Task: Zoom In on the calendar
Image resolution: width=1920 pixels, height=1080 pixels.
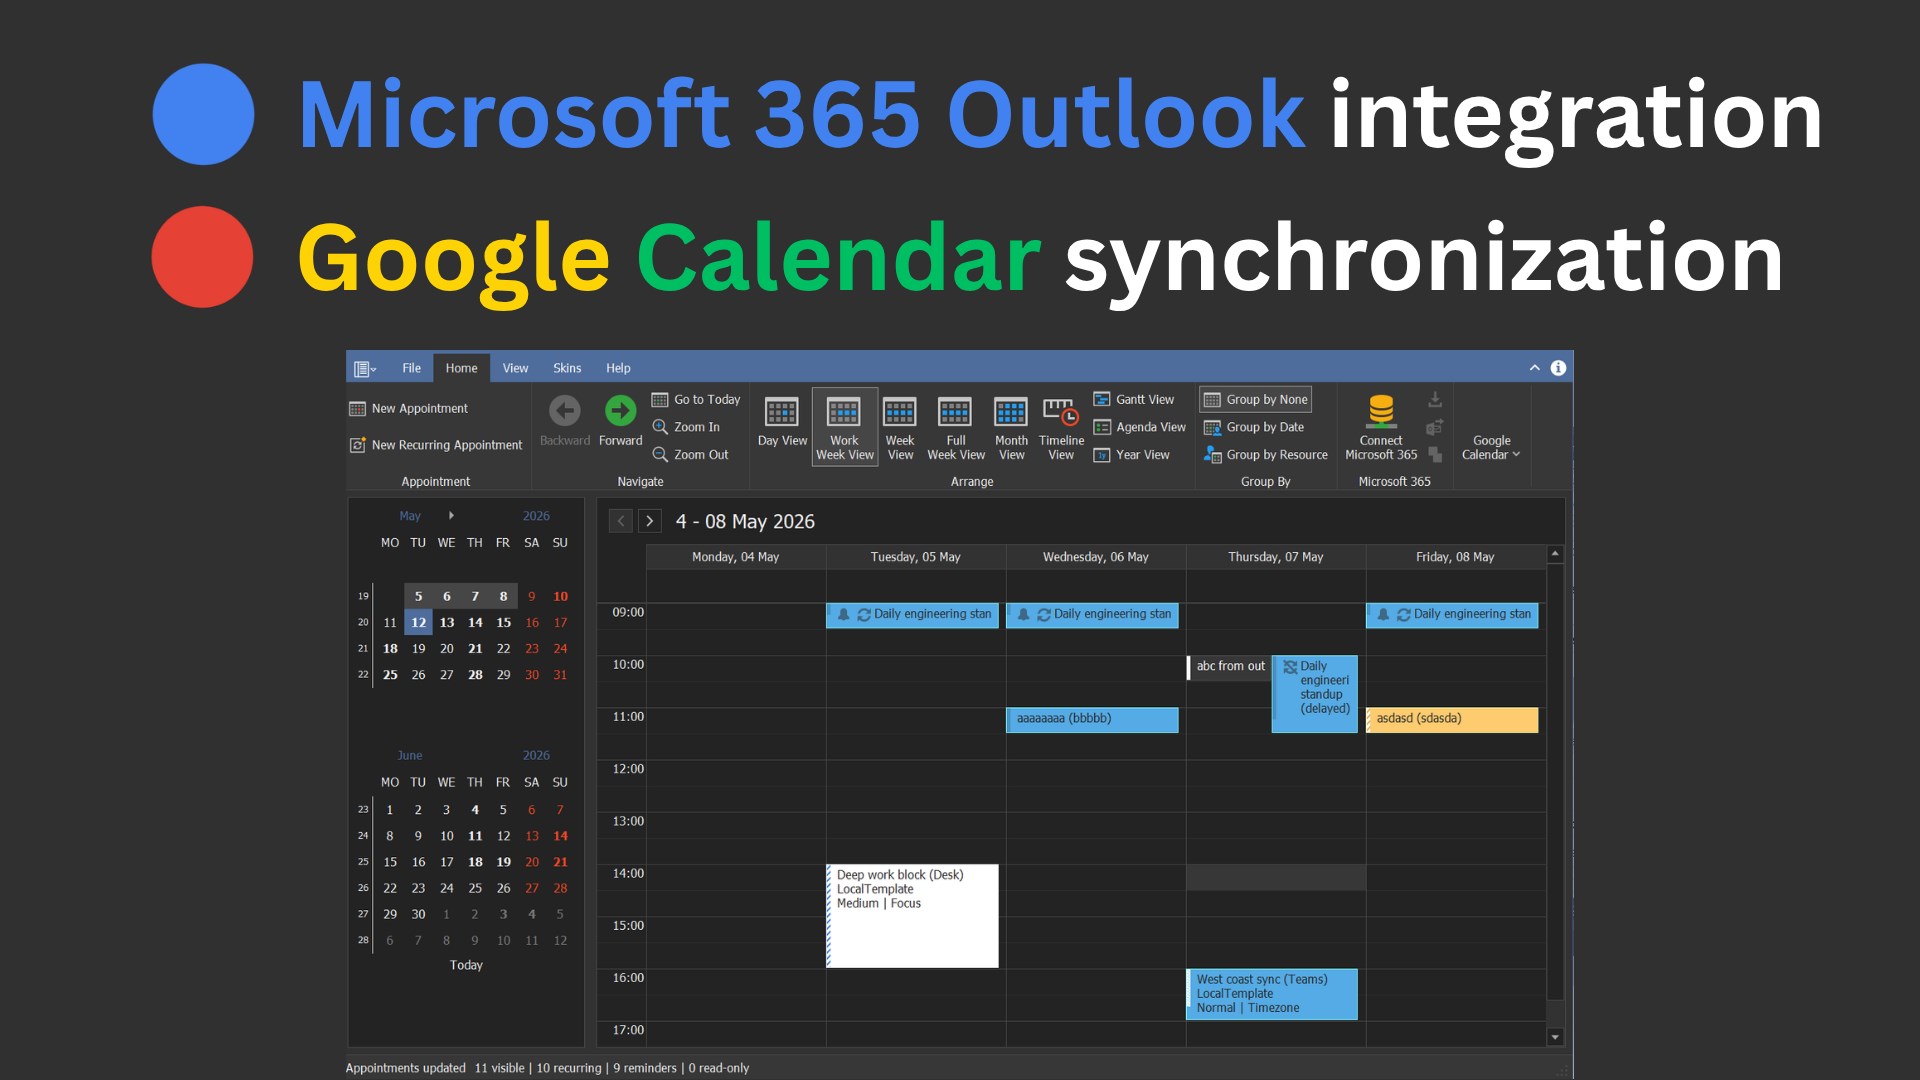Action: click(x=686, y=427)
